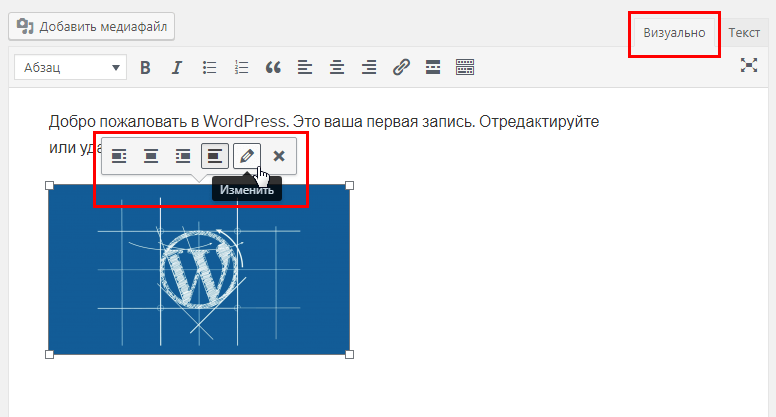Align text center in main toolbar
Screen dimensions: 776x417
(x=337, y=67)
